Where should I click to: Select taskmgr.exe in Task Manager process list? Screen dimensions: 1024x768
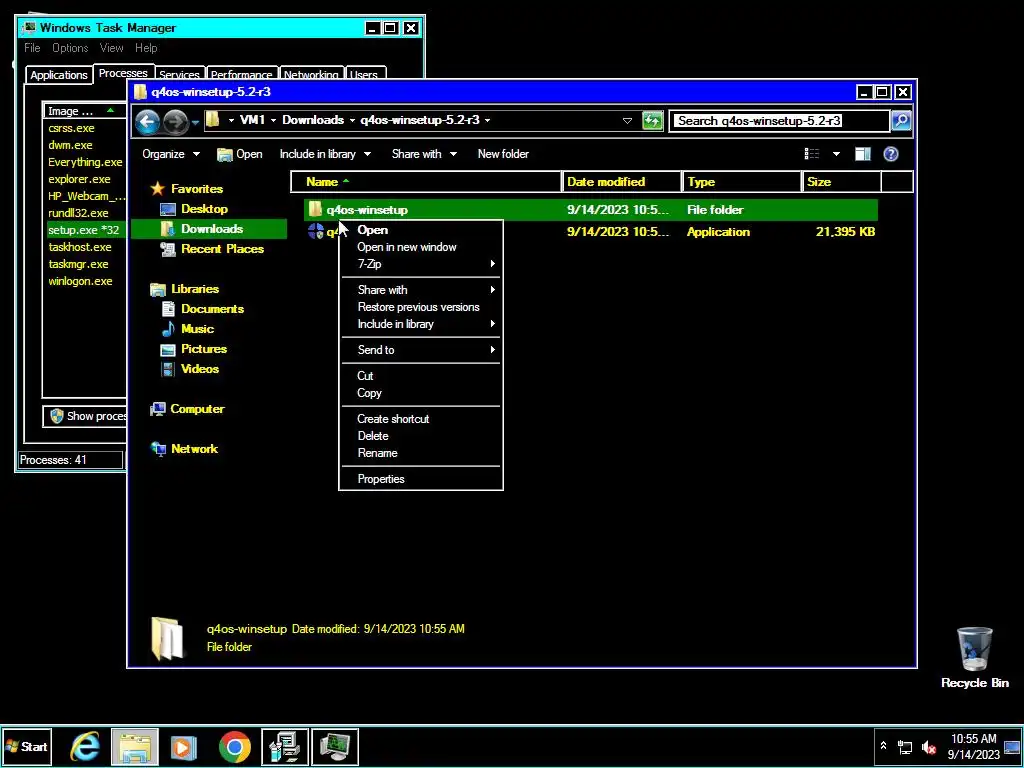point(78,264)
